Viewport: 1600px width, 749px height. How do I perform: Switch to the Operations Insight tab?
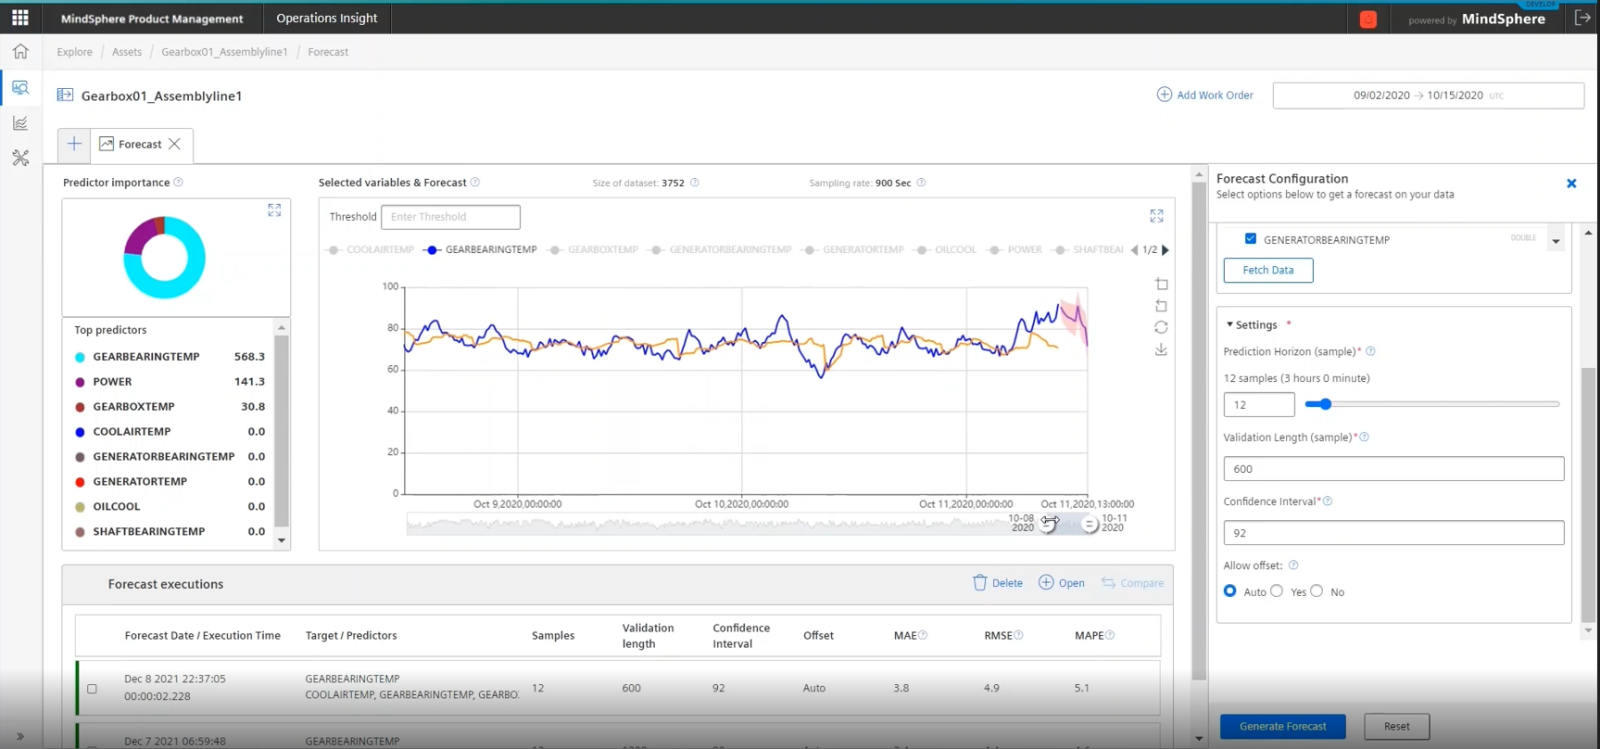(326, 18)
